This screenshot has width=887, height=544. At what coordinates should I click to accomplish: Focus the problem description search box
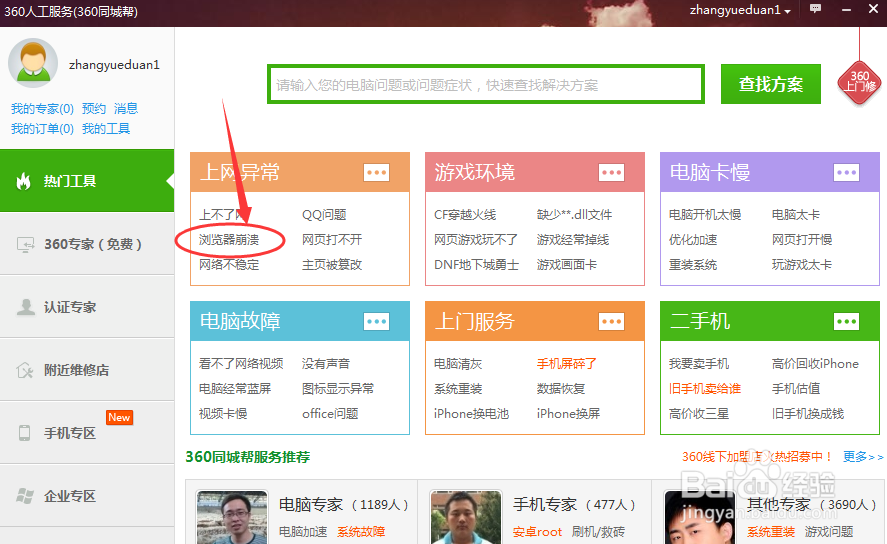point(486,84)
